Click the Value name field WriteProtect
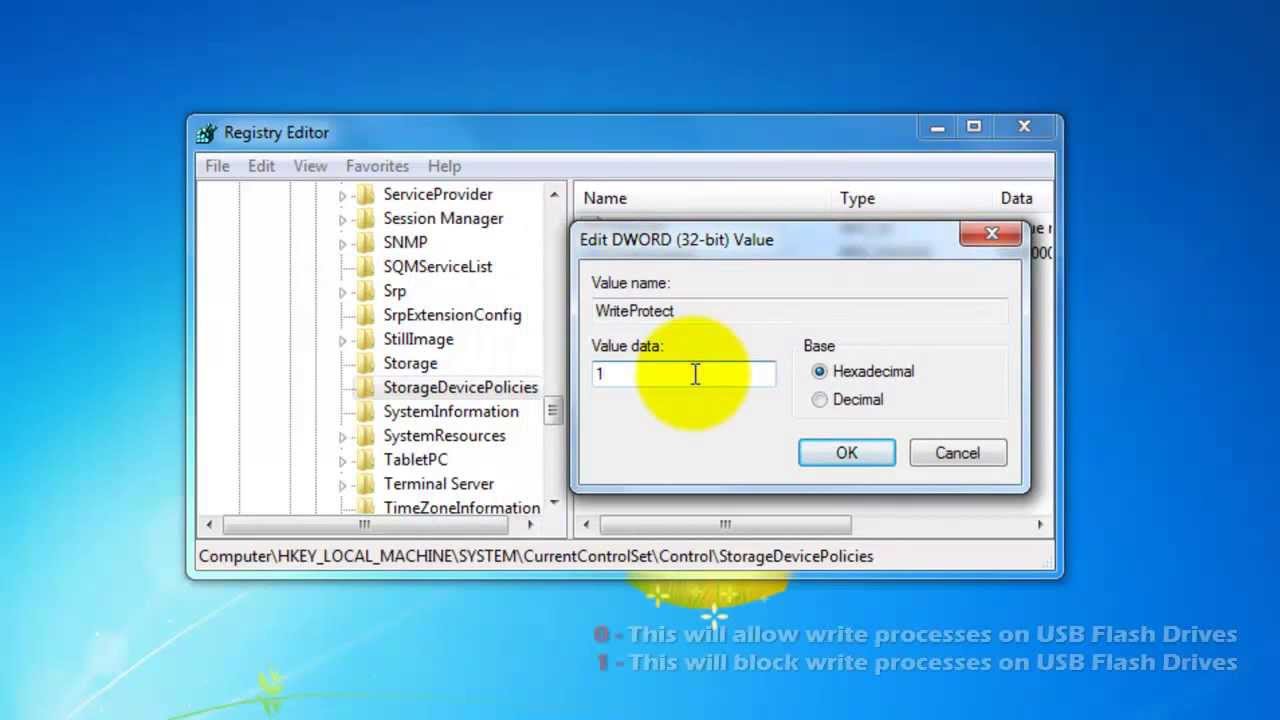Image resolution: width=1280 pixels, height=720 pixels. (x=799, y=311)
